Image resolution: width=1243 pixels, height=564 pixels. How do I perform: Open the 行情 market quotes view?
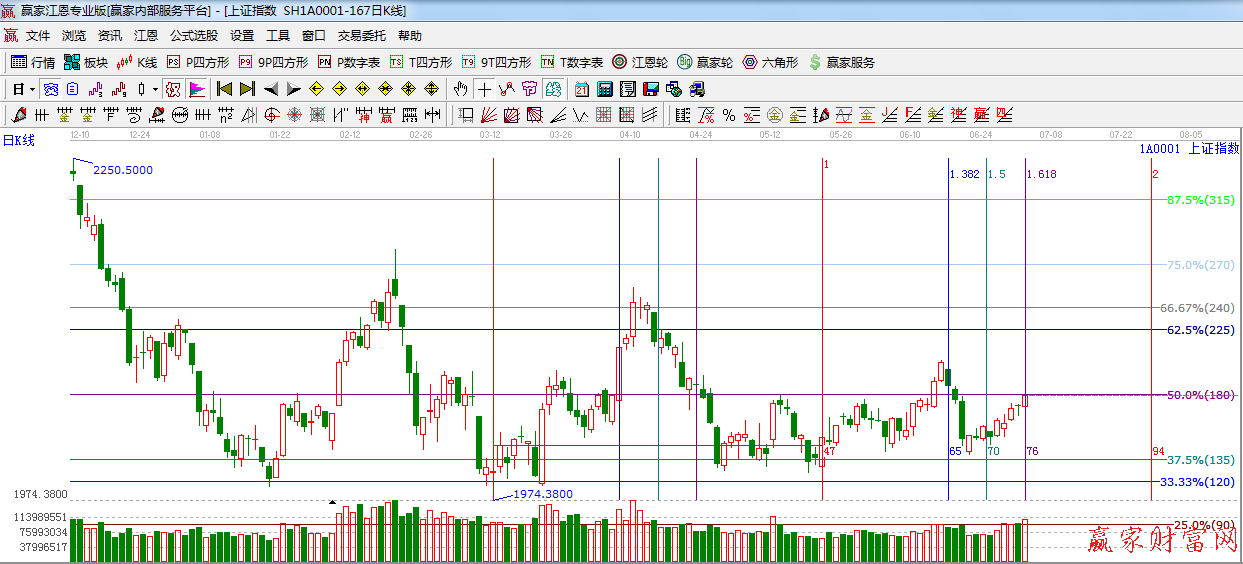point(33,62)
